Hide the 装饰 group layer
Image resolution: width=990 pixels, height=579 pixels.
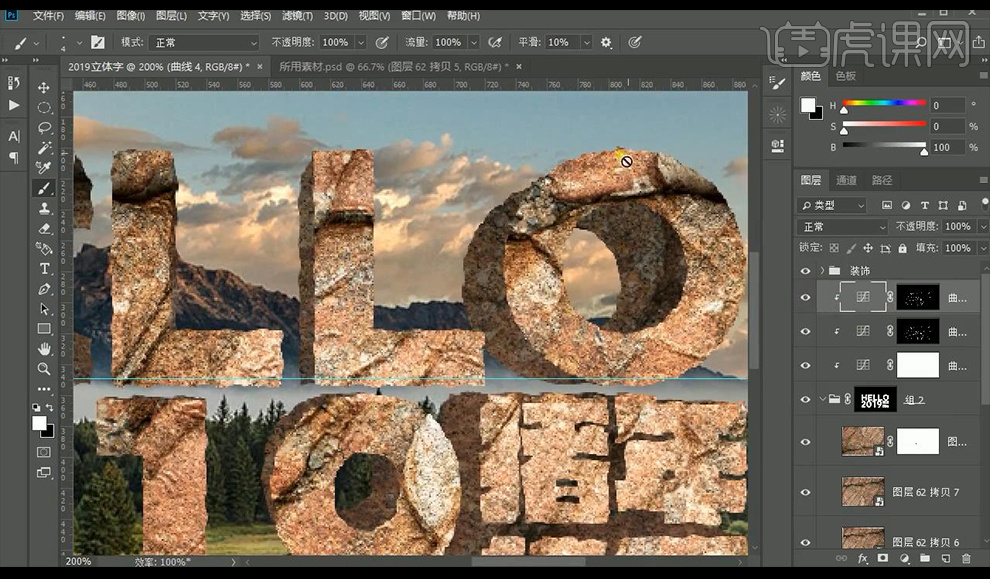click(x=806, y=271)
